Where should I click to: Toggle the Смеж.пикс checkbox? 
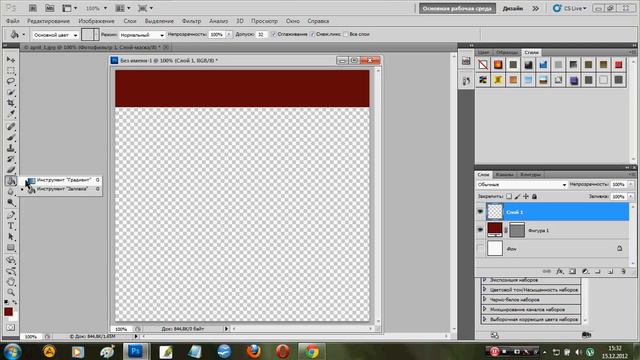pos(312,34)
